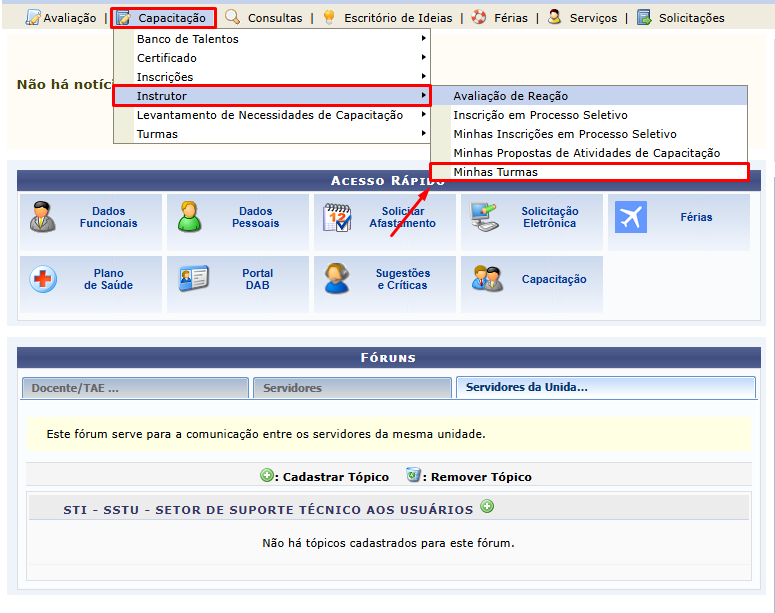The height and width of the screenshot is (613, 775).
Task: Click 'Não há tópicos cadastrados para este fórum' text
Action: coord(388,543)
